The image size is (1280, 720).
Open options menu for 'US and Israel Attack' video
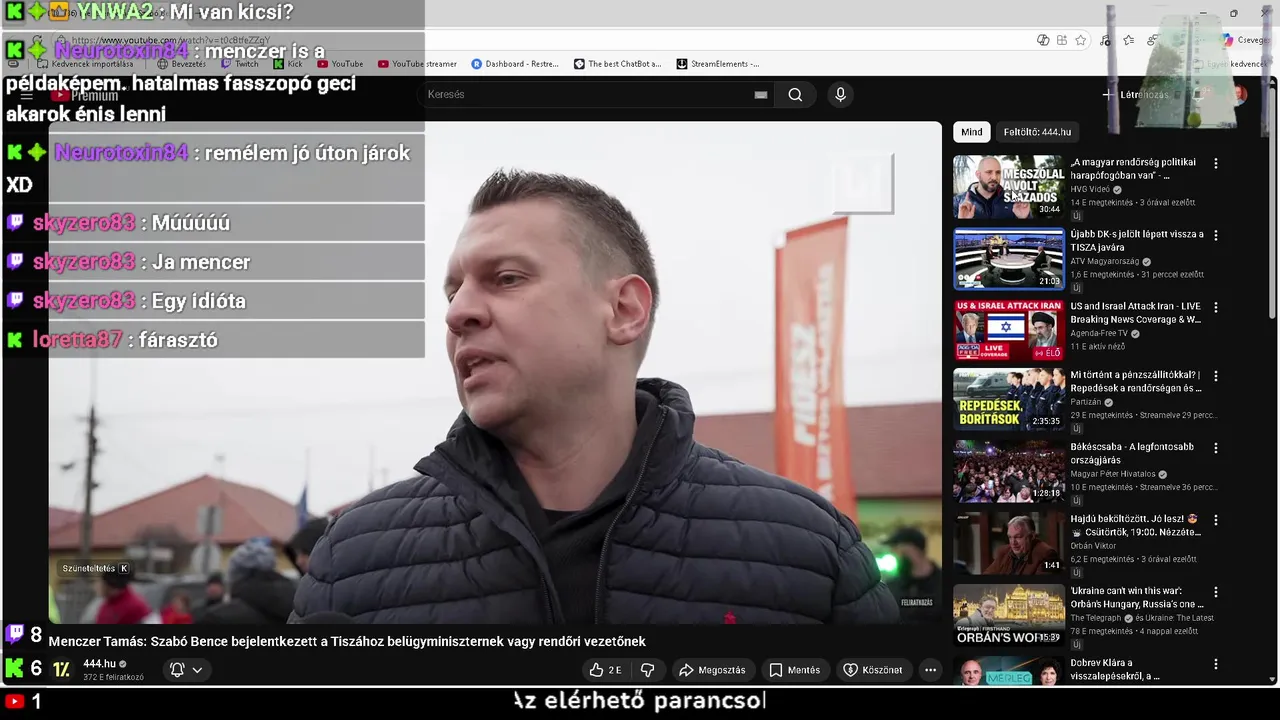pos(1216,307)
